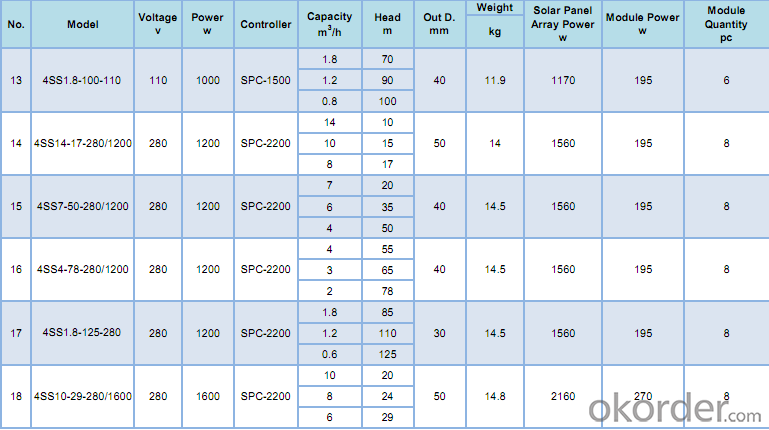769x430 pixels.
Task: Click the Controller column header
Action: 266,24
